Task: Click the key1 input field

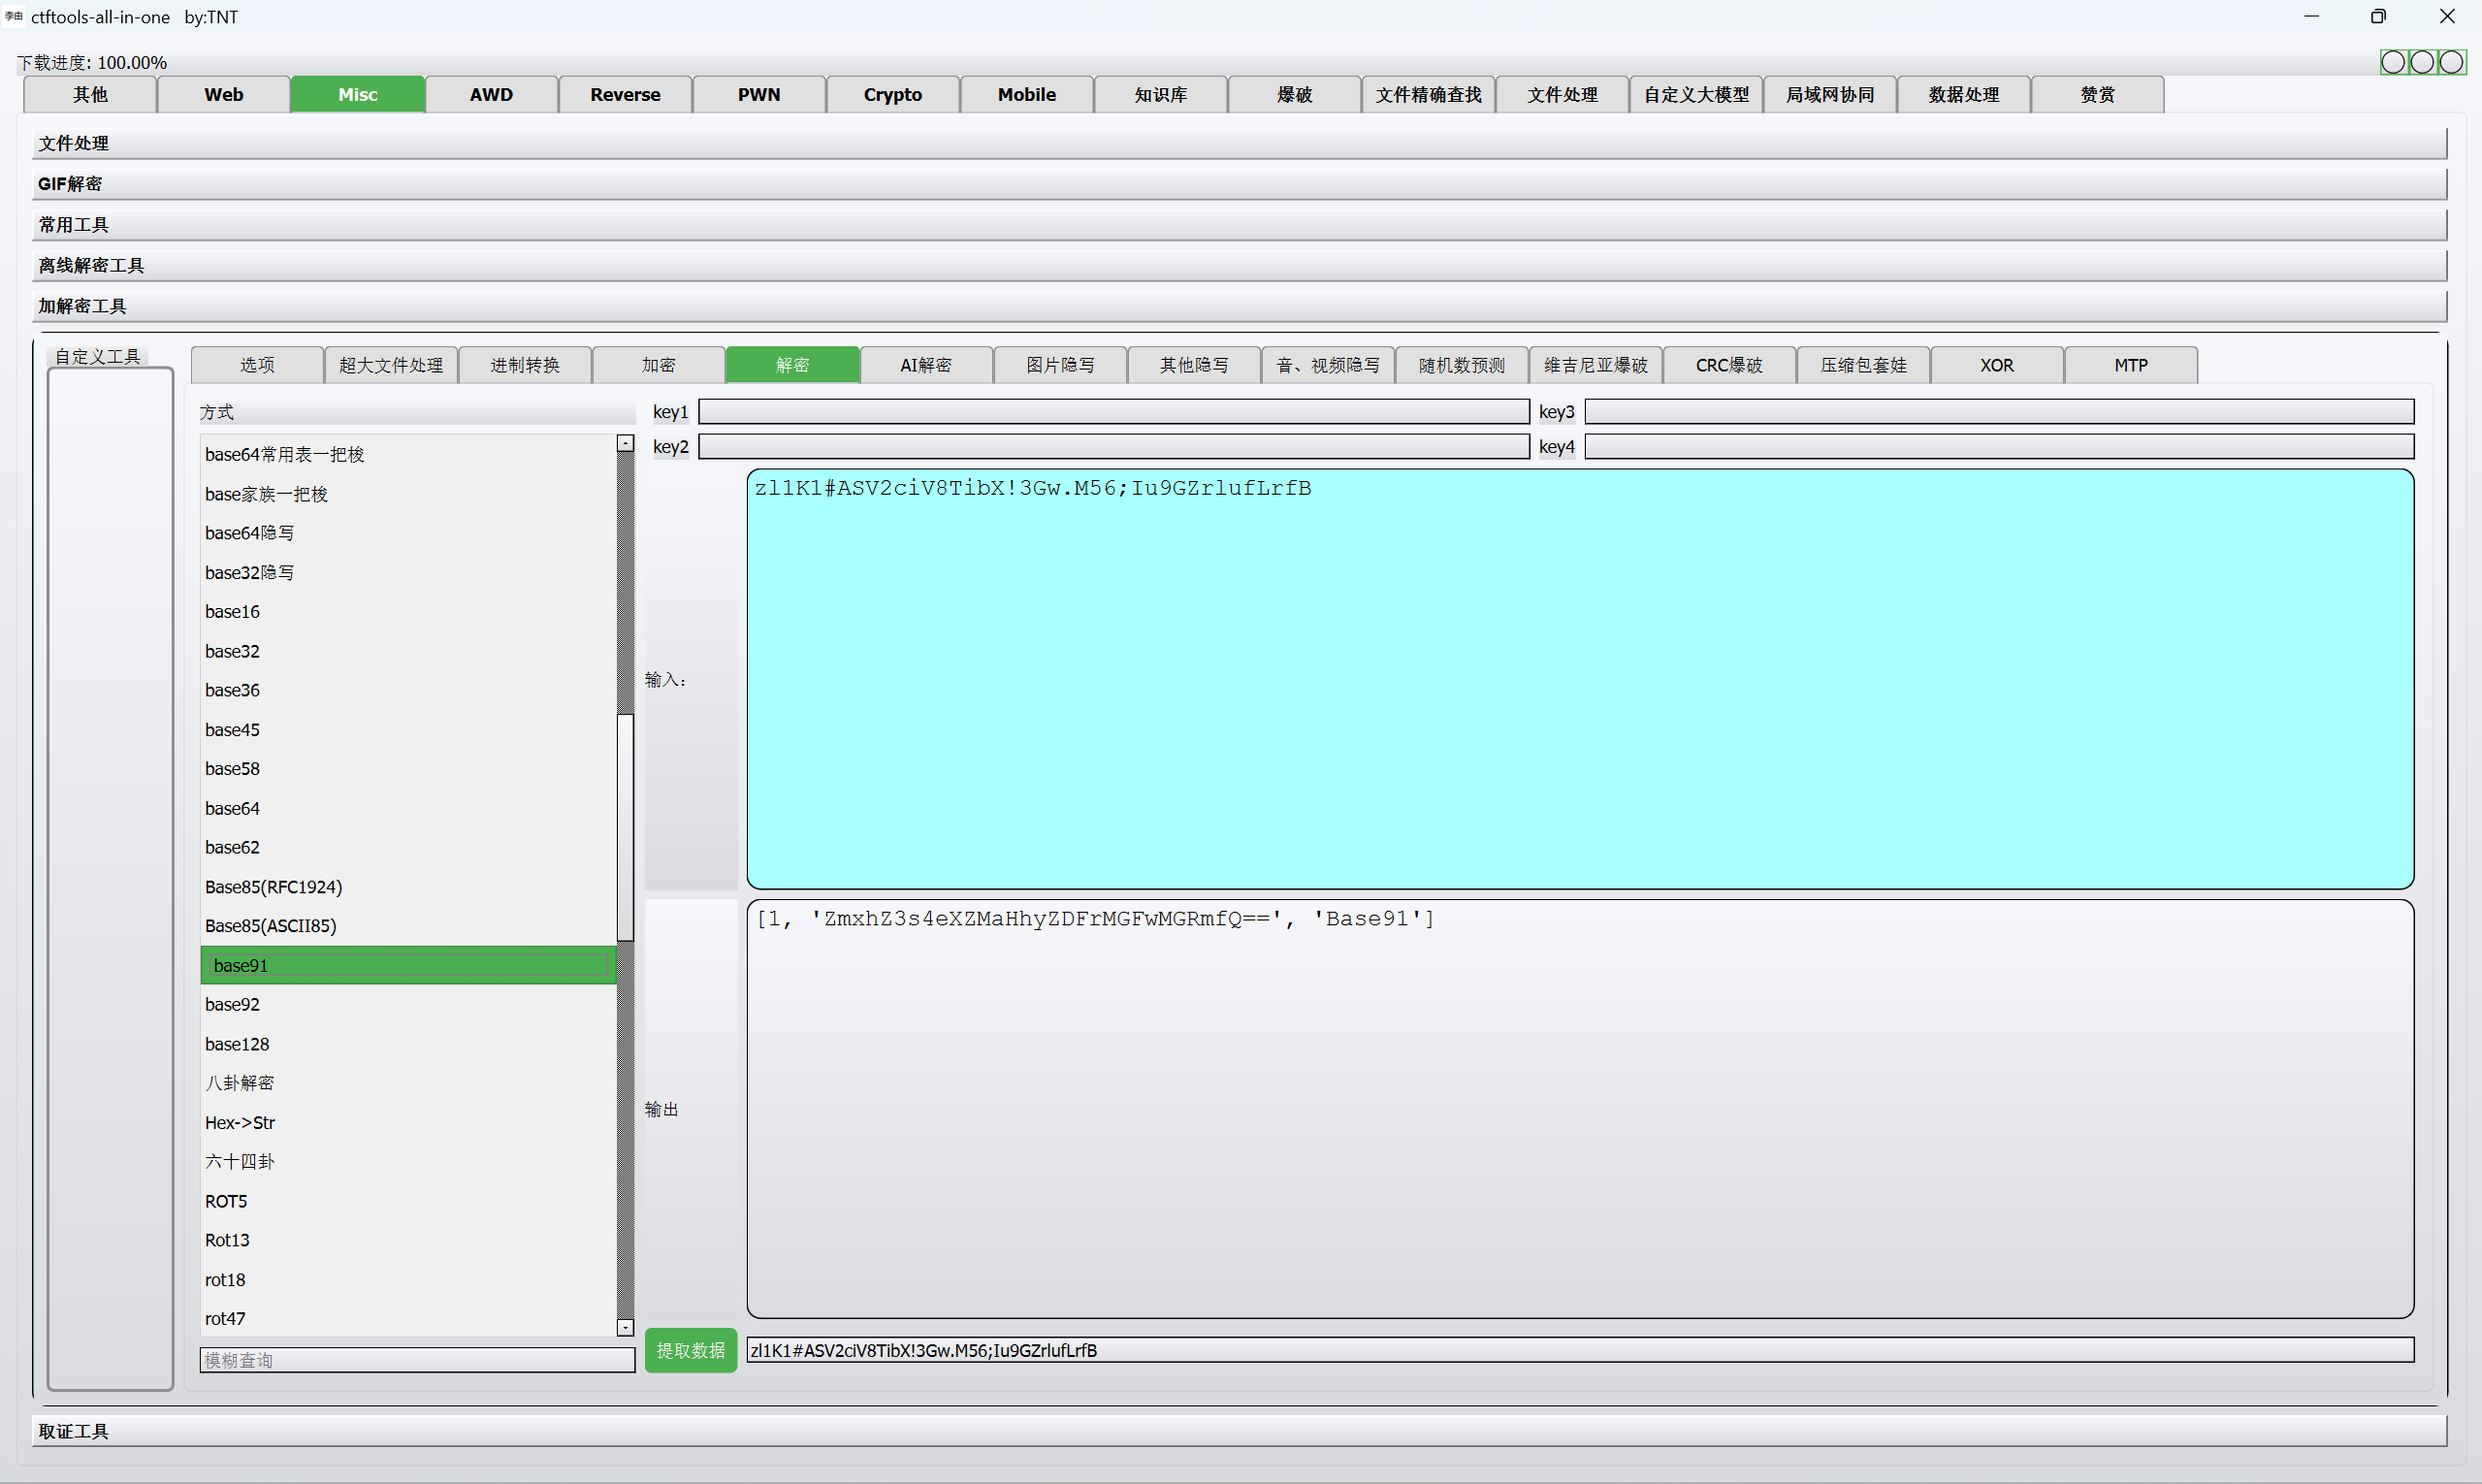Action: [x=1114, y=412]
